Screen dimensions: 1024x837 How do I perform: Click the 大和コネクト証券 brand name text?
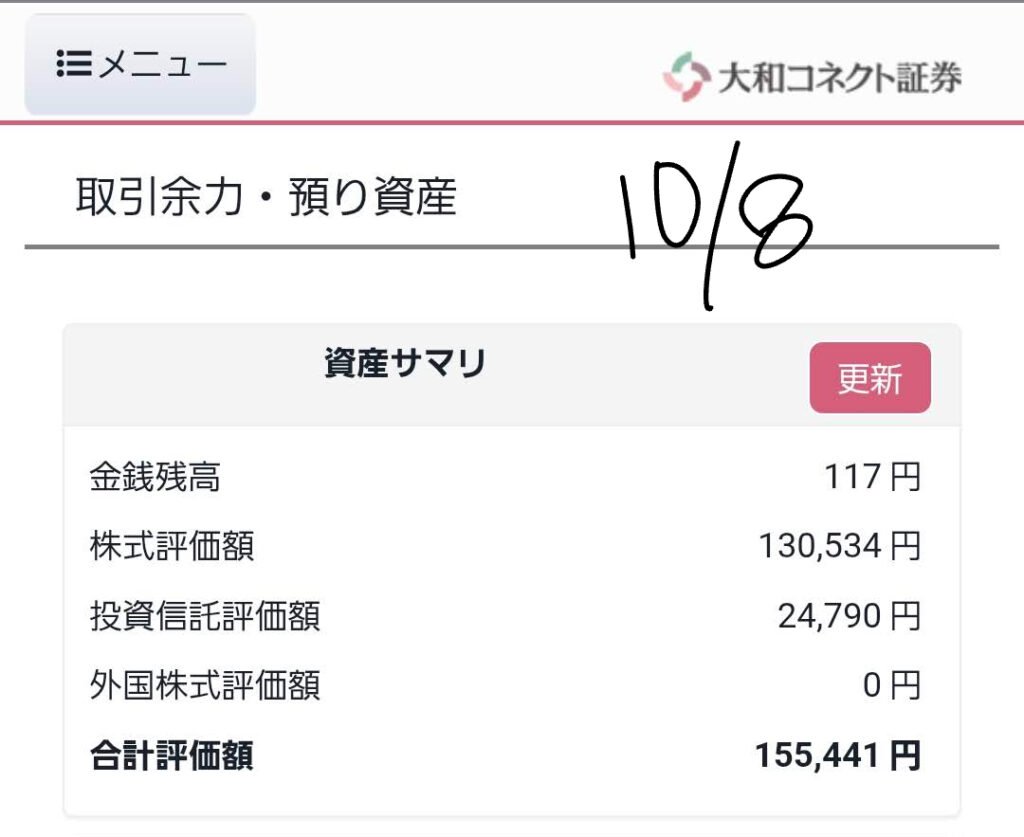[x=839, y=78]
